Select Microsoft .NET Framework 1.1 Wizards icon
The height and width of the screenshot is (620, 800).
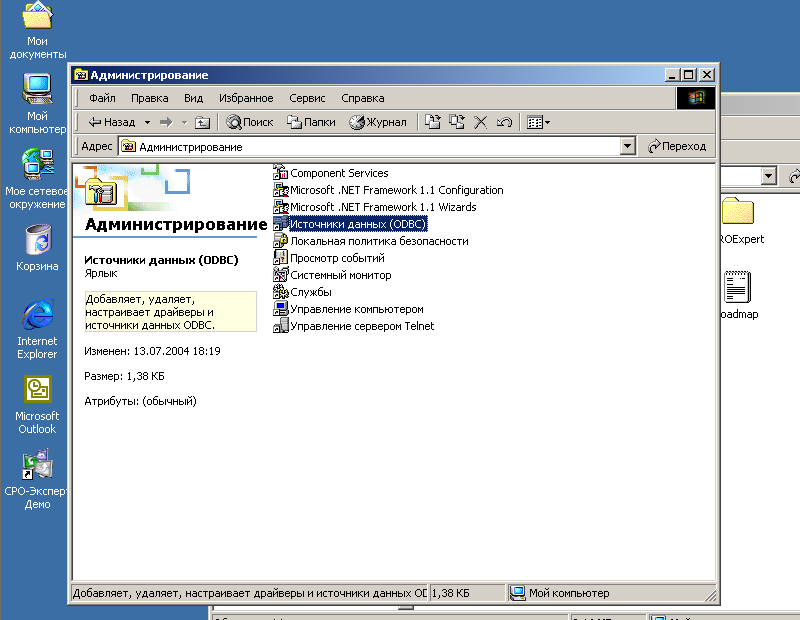tap(281, 207)
